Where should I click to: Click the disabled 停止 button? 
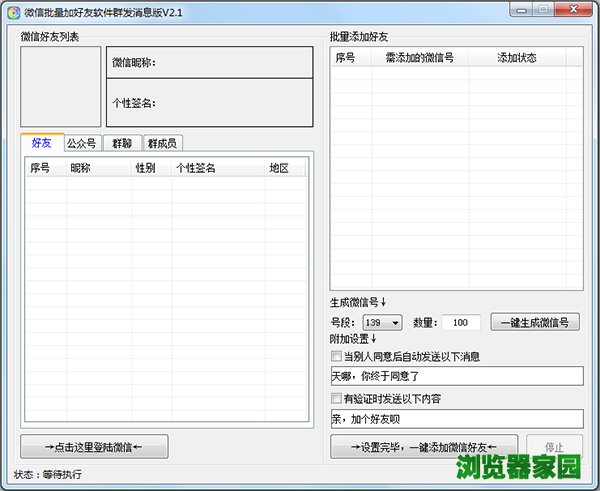tap(554, 446)
